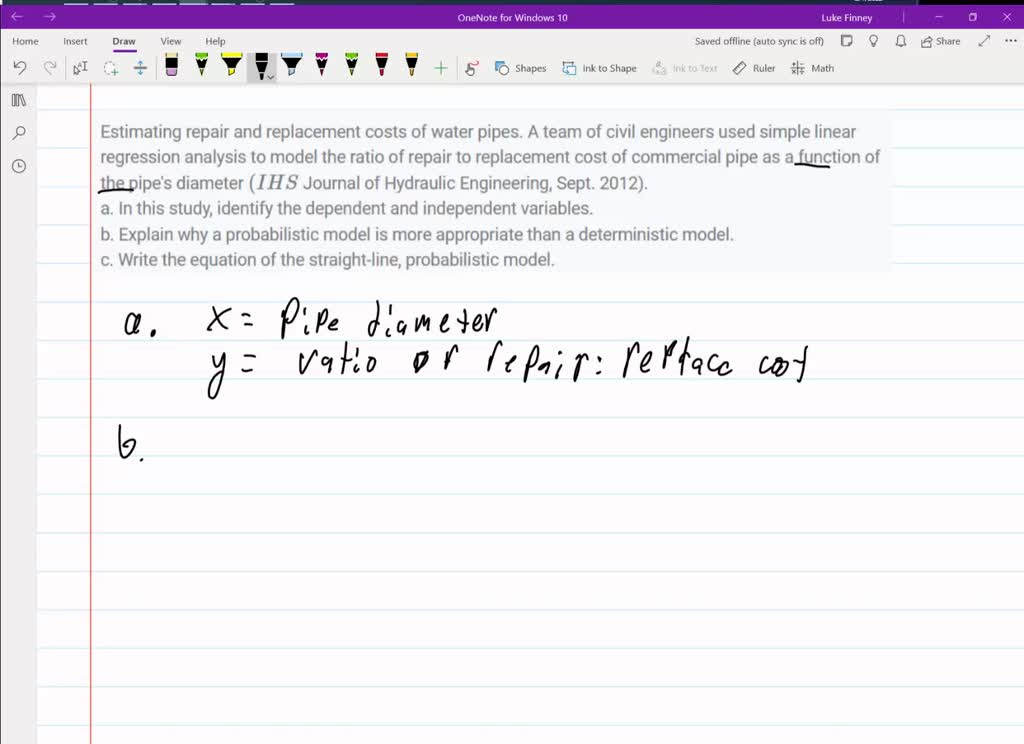
Task: Open the View tab
Action: pos(171,41)
